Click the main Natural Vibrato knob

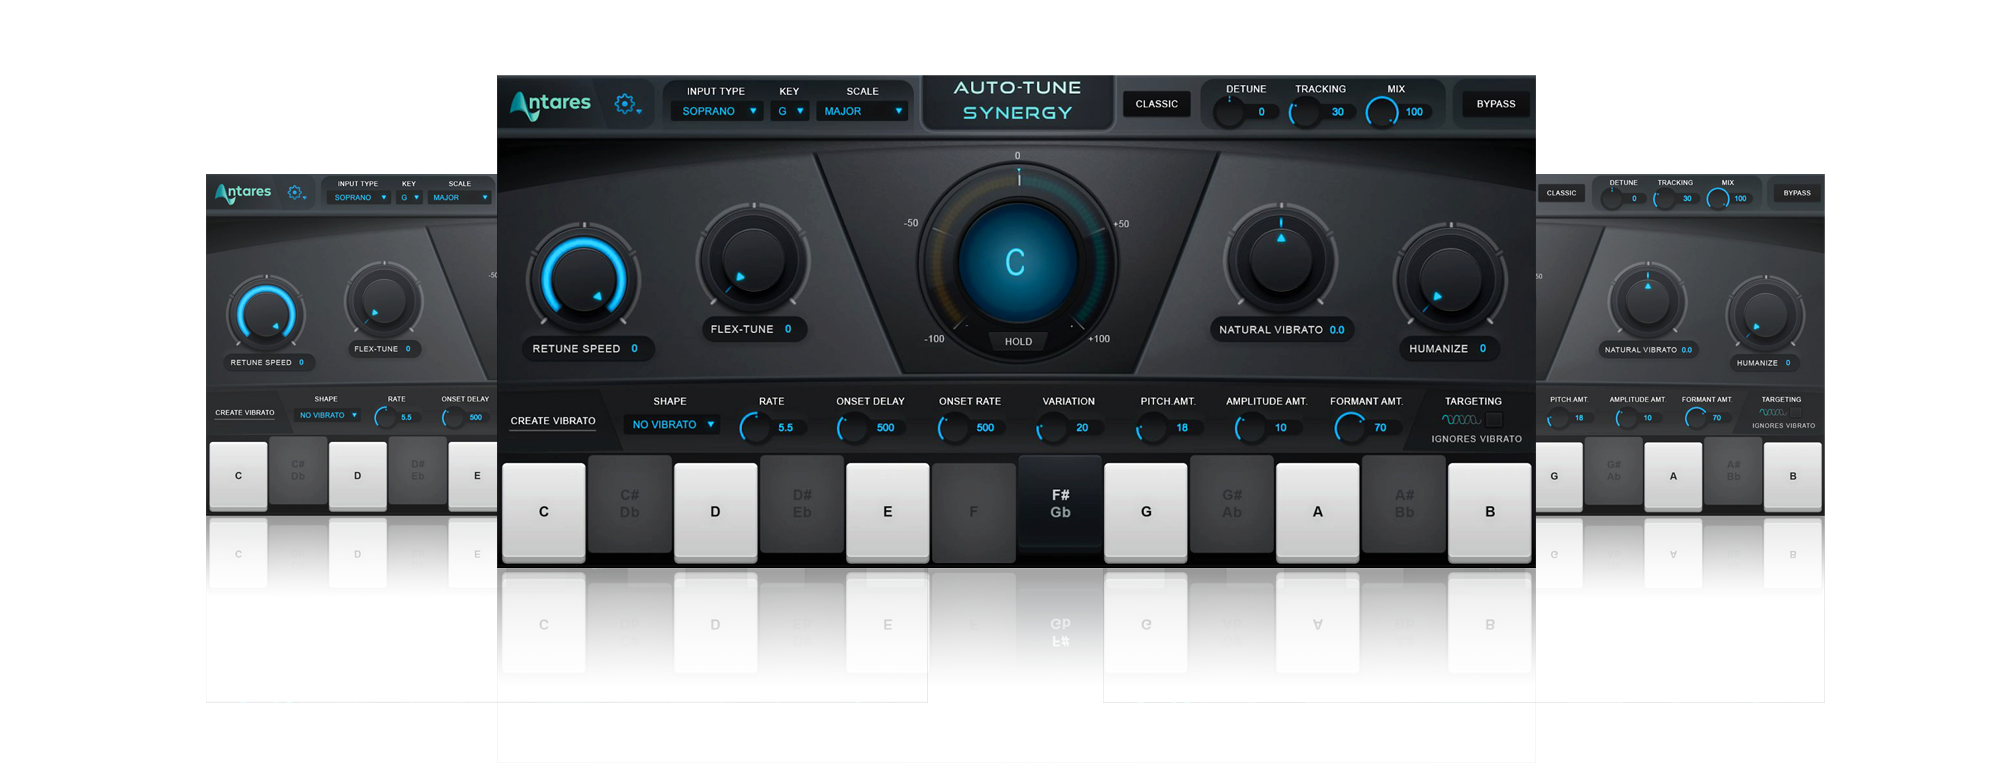pyautogui.click(x=1280, y=260)
